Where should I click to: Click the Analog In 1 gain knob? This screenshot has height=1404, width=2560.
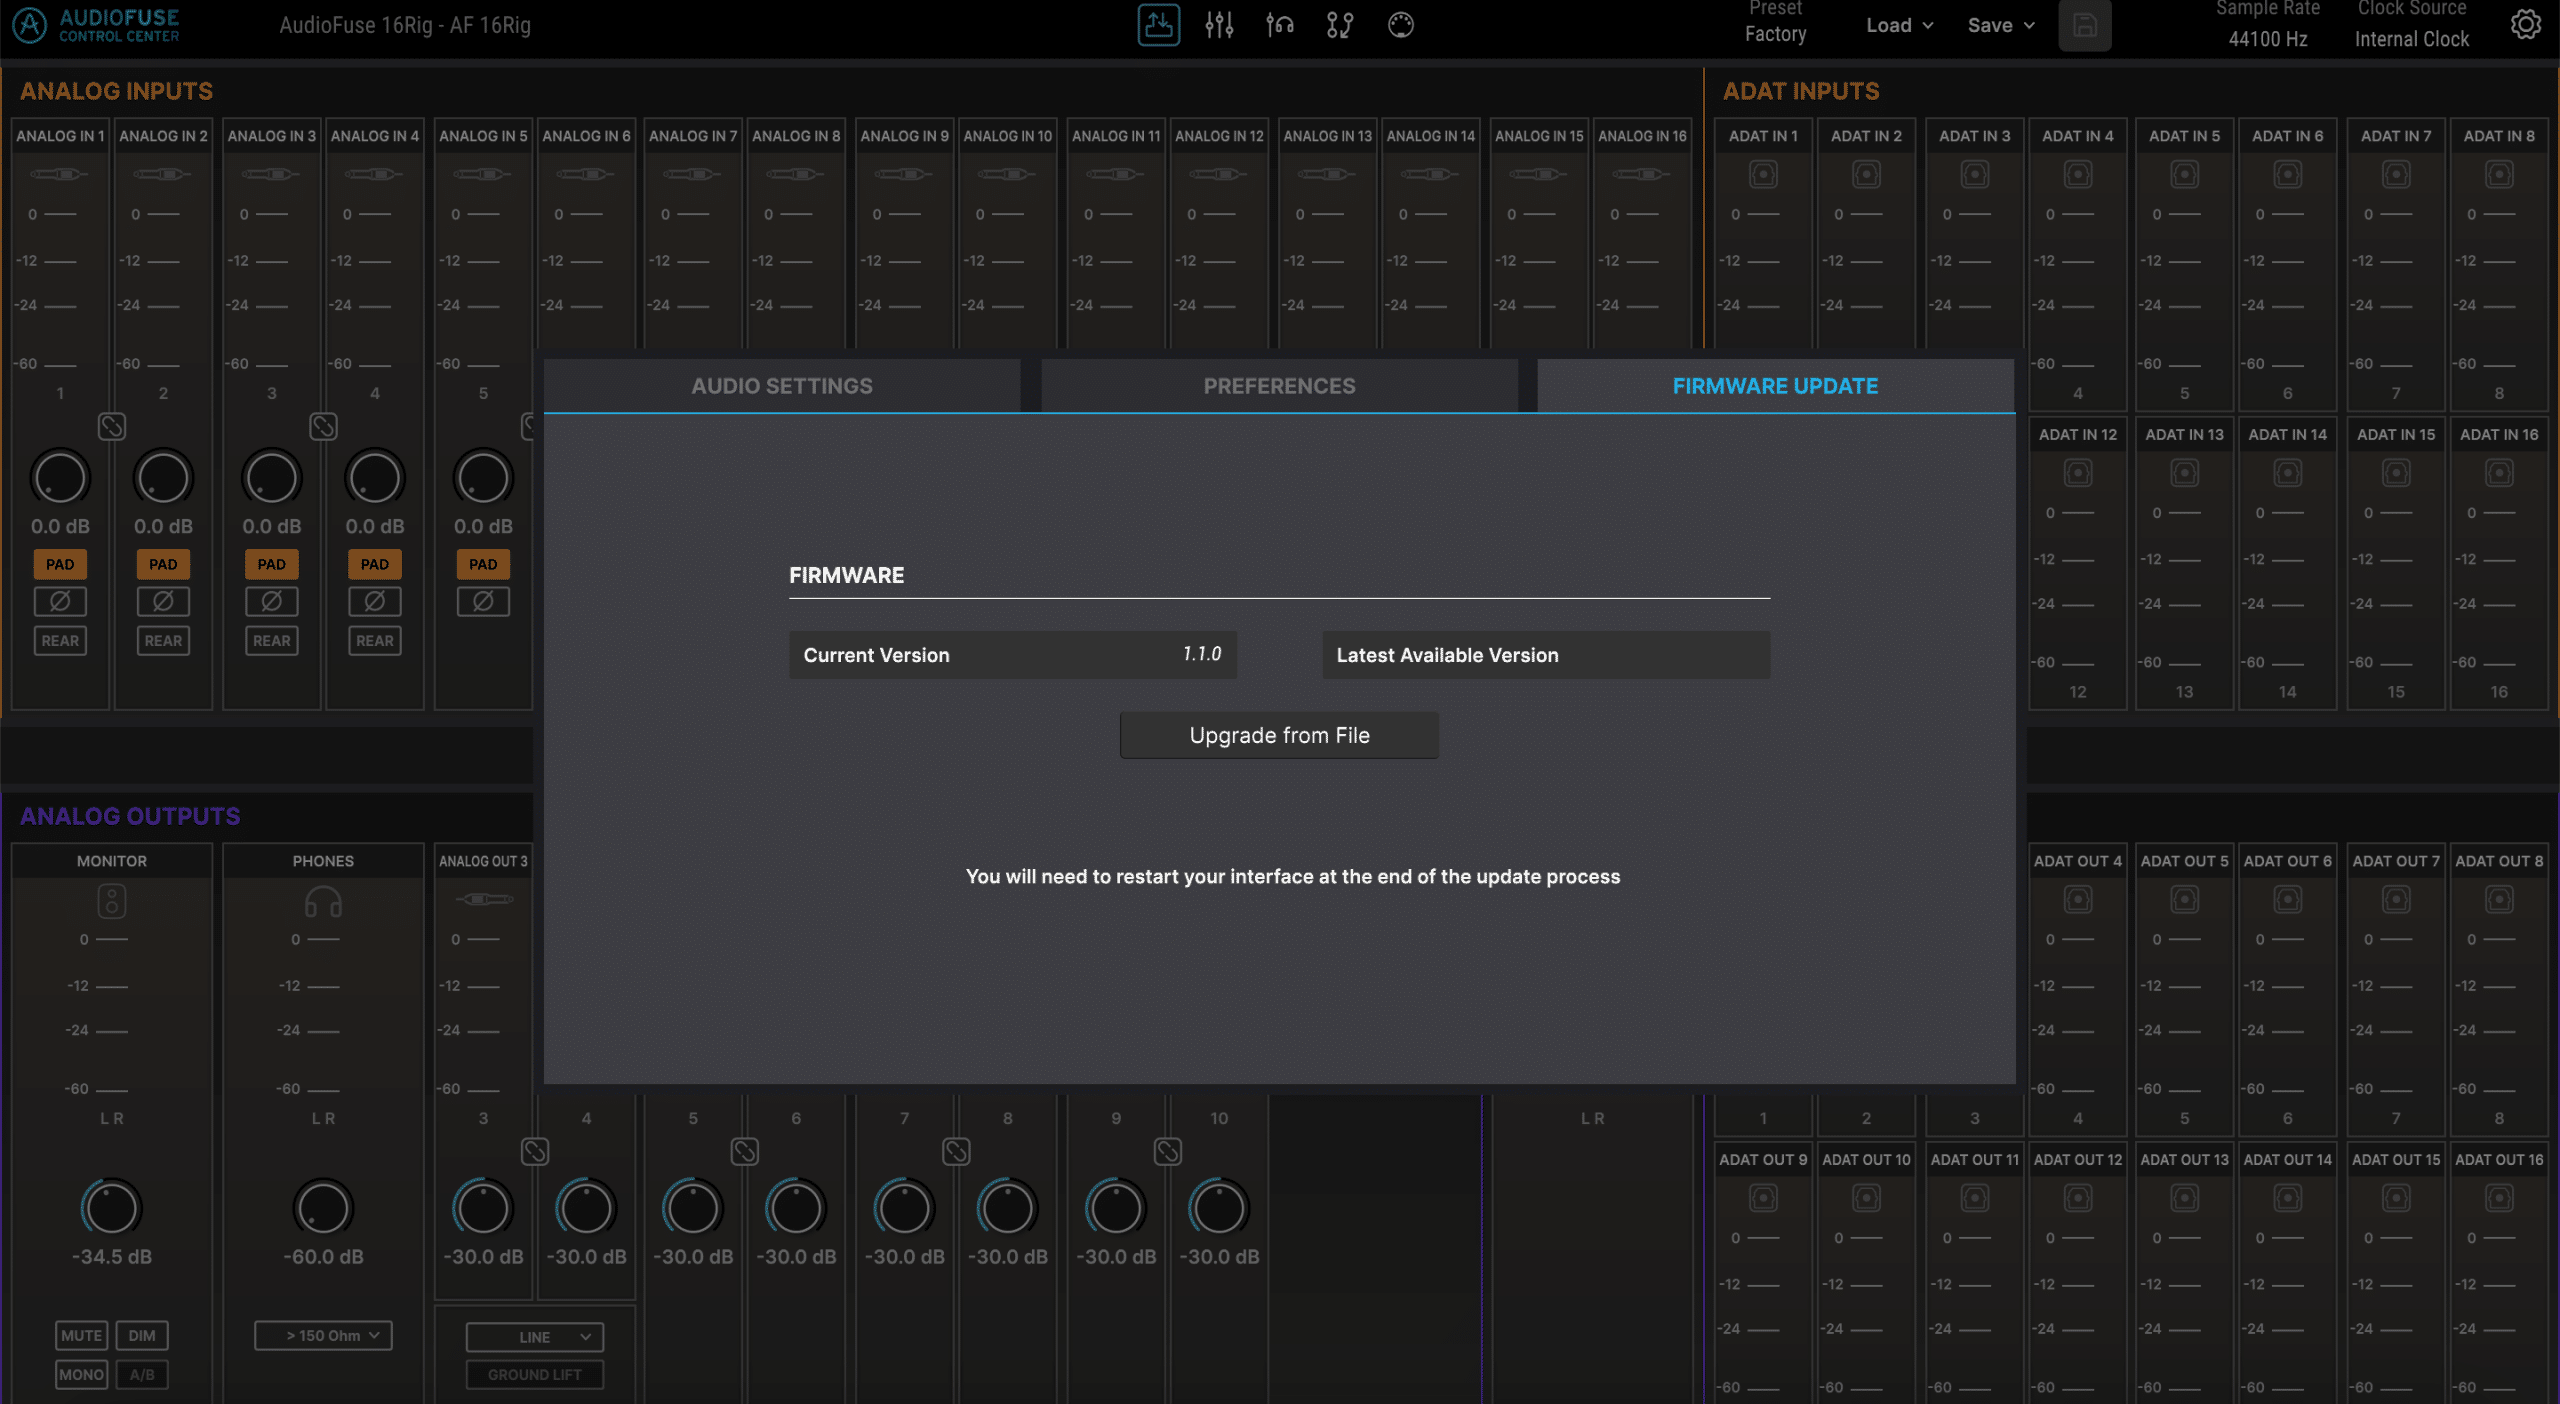pyautogui.click(x=60, y=478)
